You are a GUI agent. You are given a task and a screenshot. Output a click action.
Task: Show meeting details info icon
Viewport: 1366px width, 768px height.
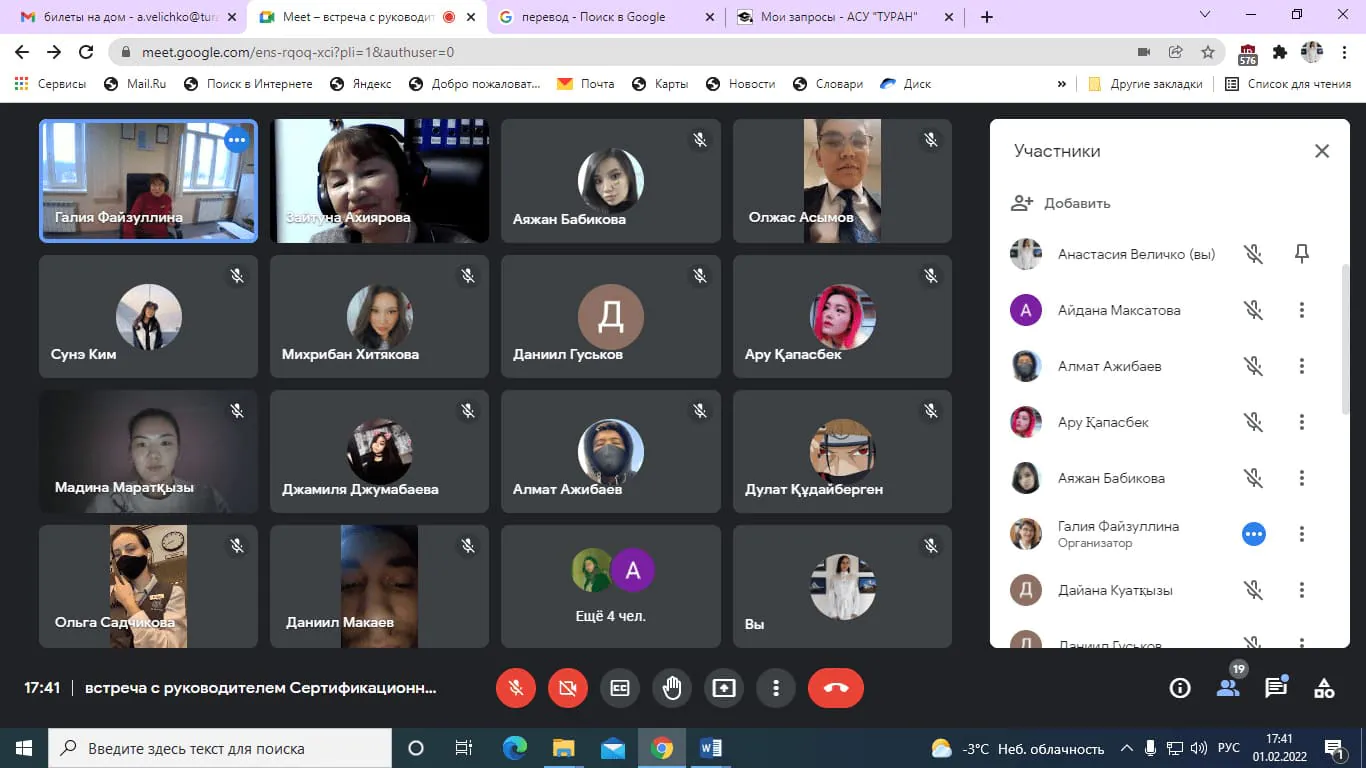tap(1180, 688)
